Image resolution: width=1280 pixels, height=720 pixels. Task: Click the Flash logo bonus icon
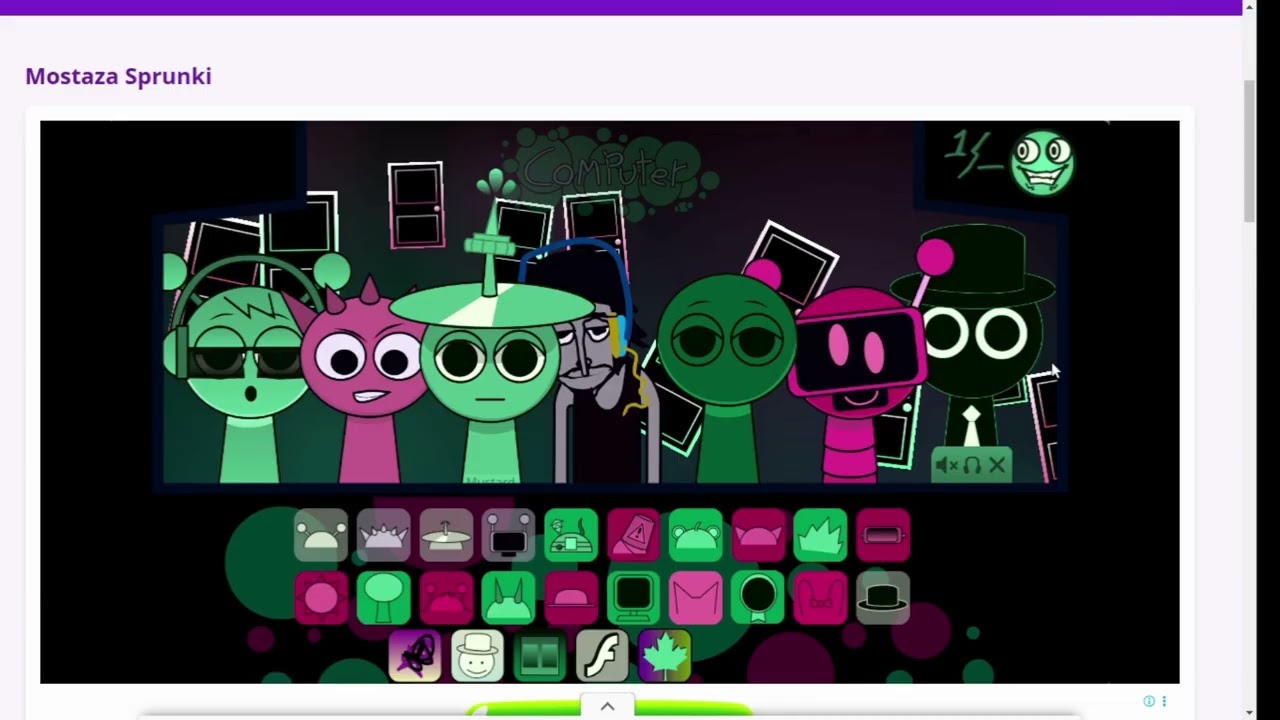602,656
